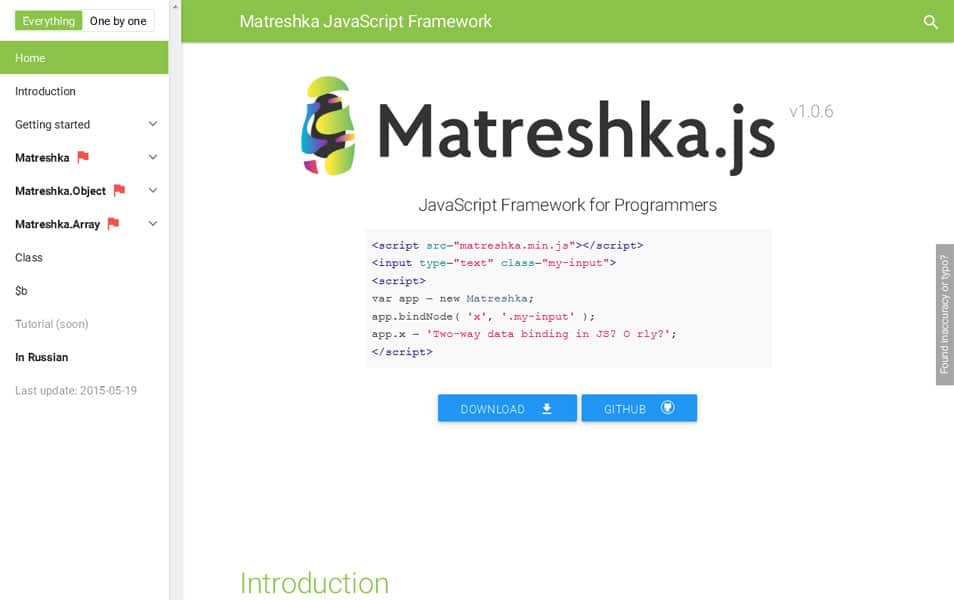
Task: Open the search icon in header
Action: (930, 22)
